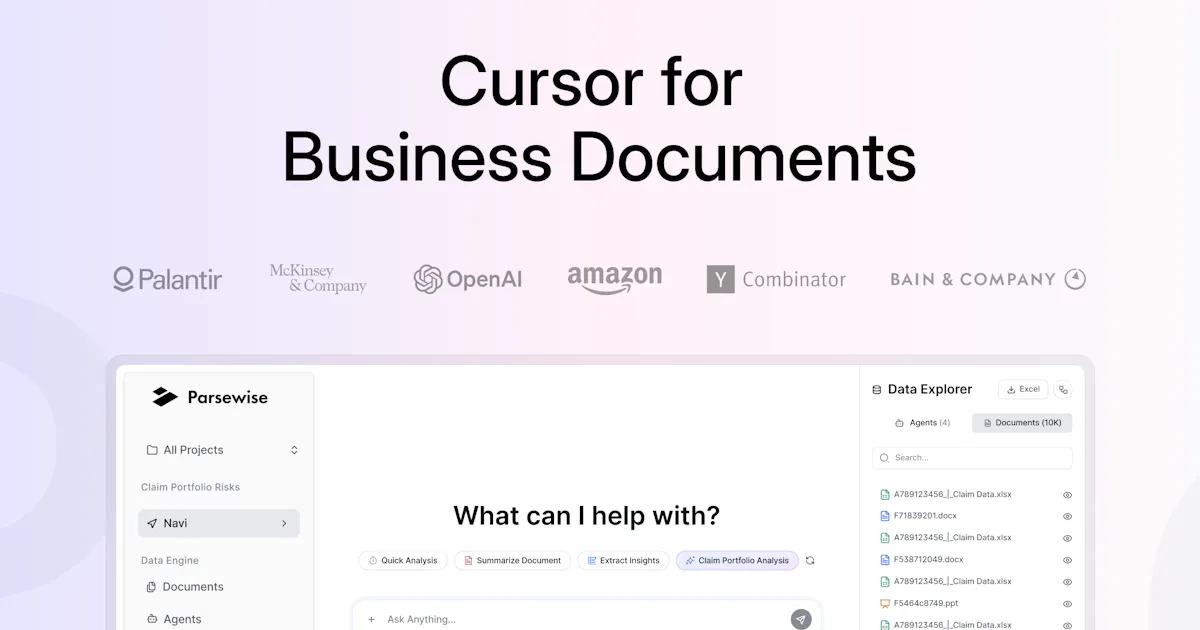Open file F71839201.docx
The image size is (1200, 630).
925,516
